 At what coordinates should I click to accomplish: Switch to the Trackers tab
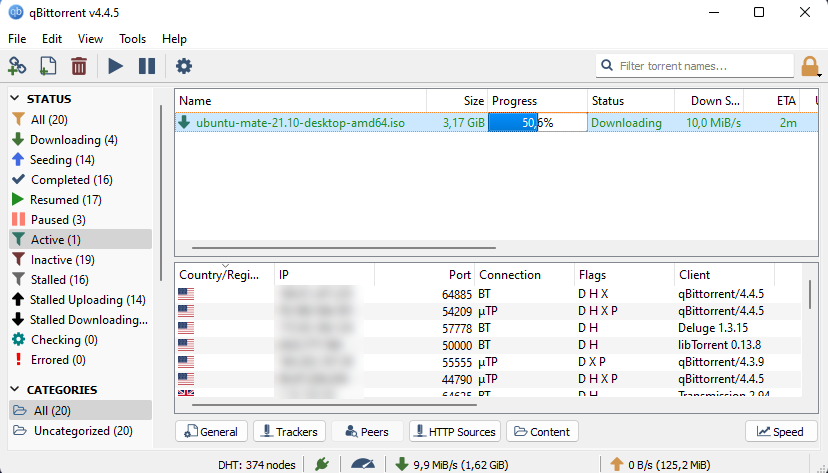coord(289,431)
